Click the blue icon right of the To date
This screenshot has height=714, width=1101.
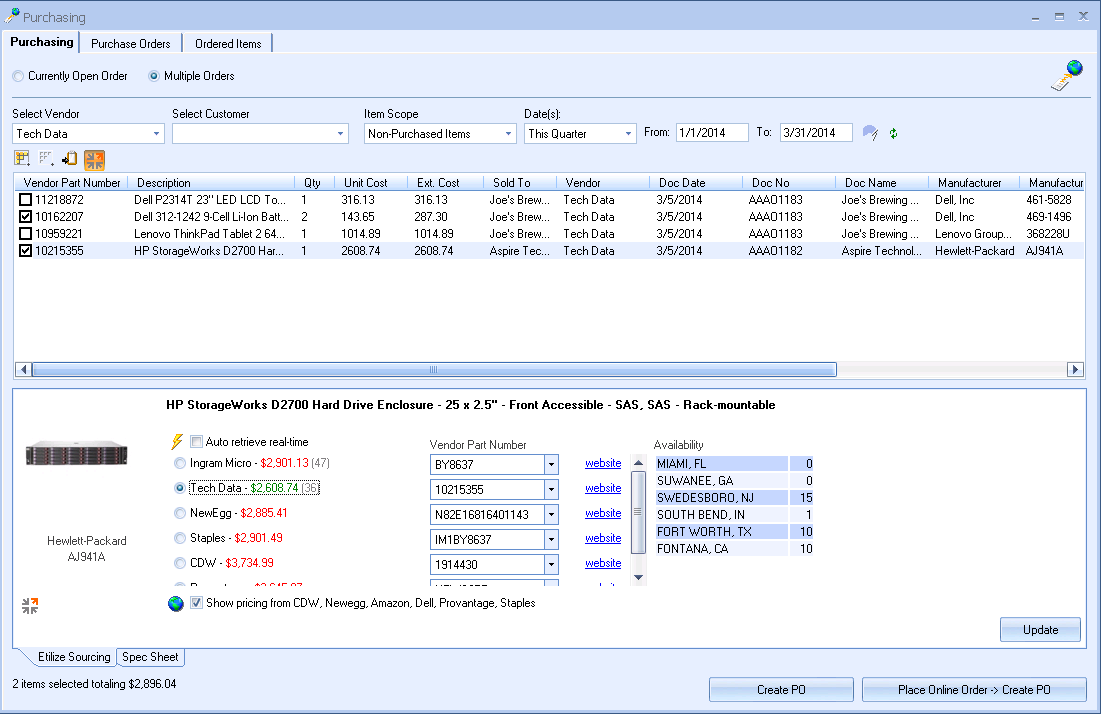(x=869, y=133)
